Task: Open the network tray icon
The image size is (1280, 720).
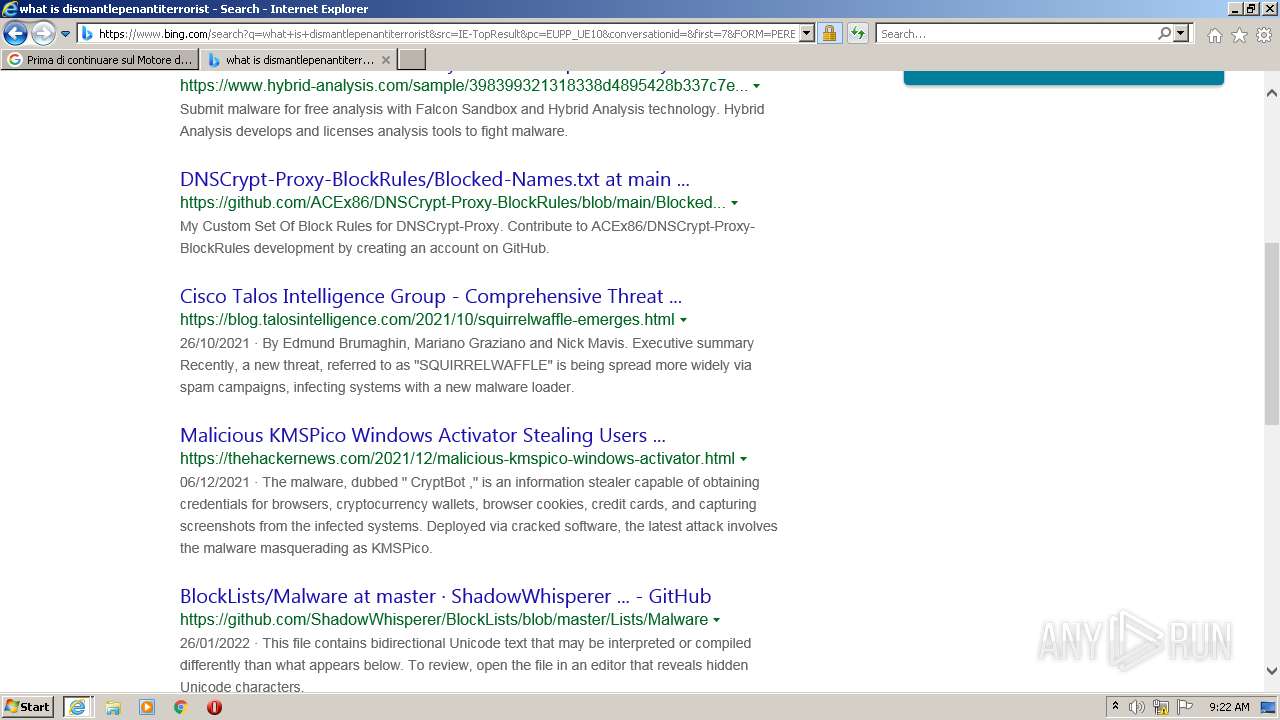Action: click(x=1161, y=707)
